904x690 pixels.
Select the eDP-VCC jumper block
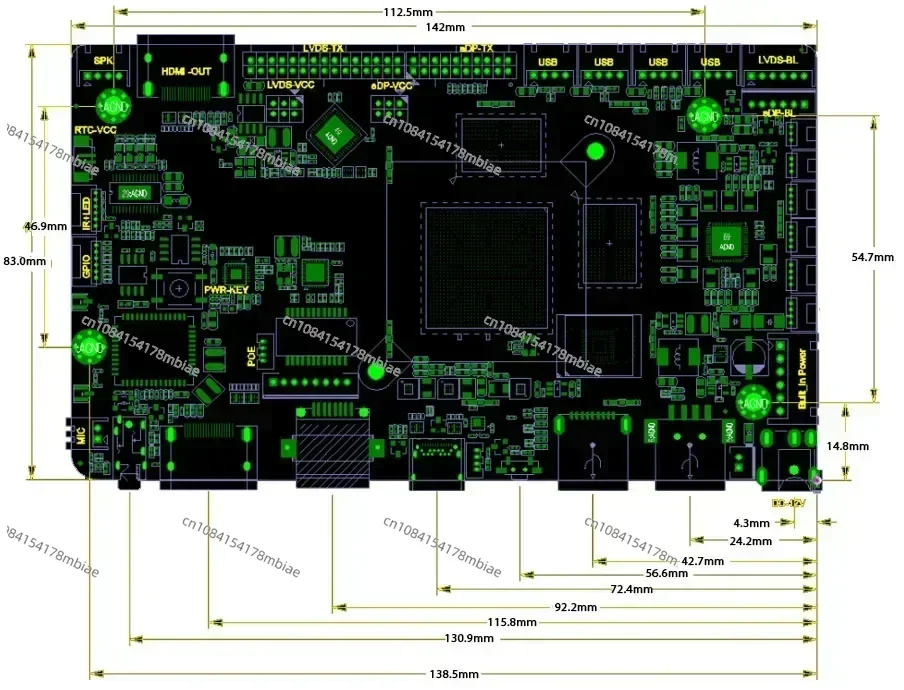(389, 109)
